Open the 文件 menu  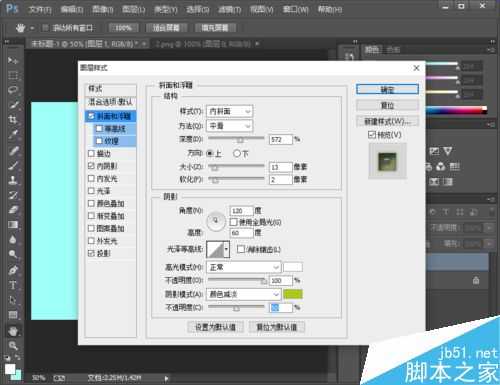tap(40, 9)
